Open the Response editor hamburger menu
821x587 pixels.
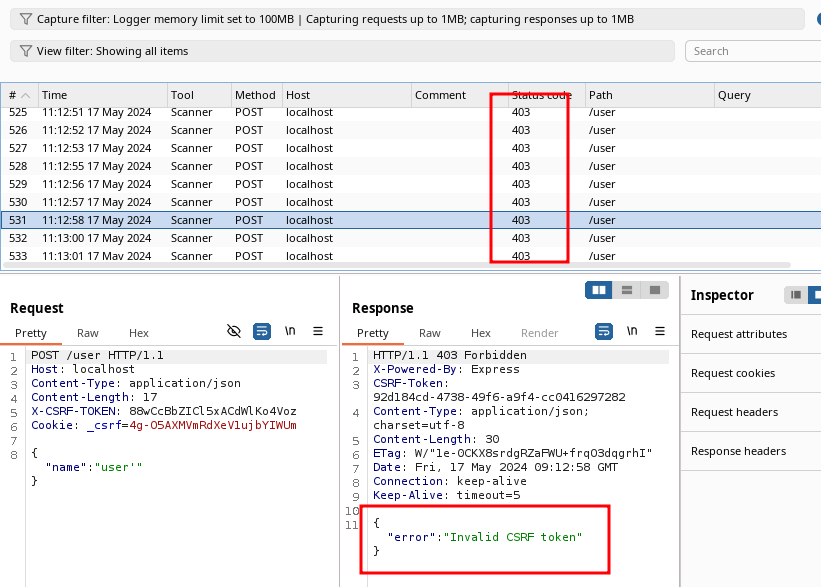click(x=659, y=331)
